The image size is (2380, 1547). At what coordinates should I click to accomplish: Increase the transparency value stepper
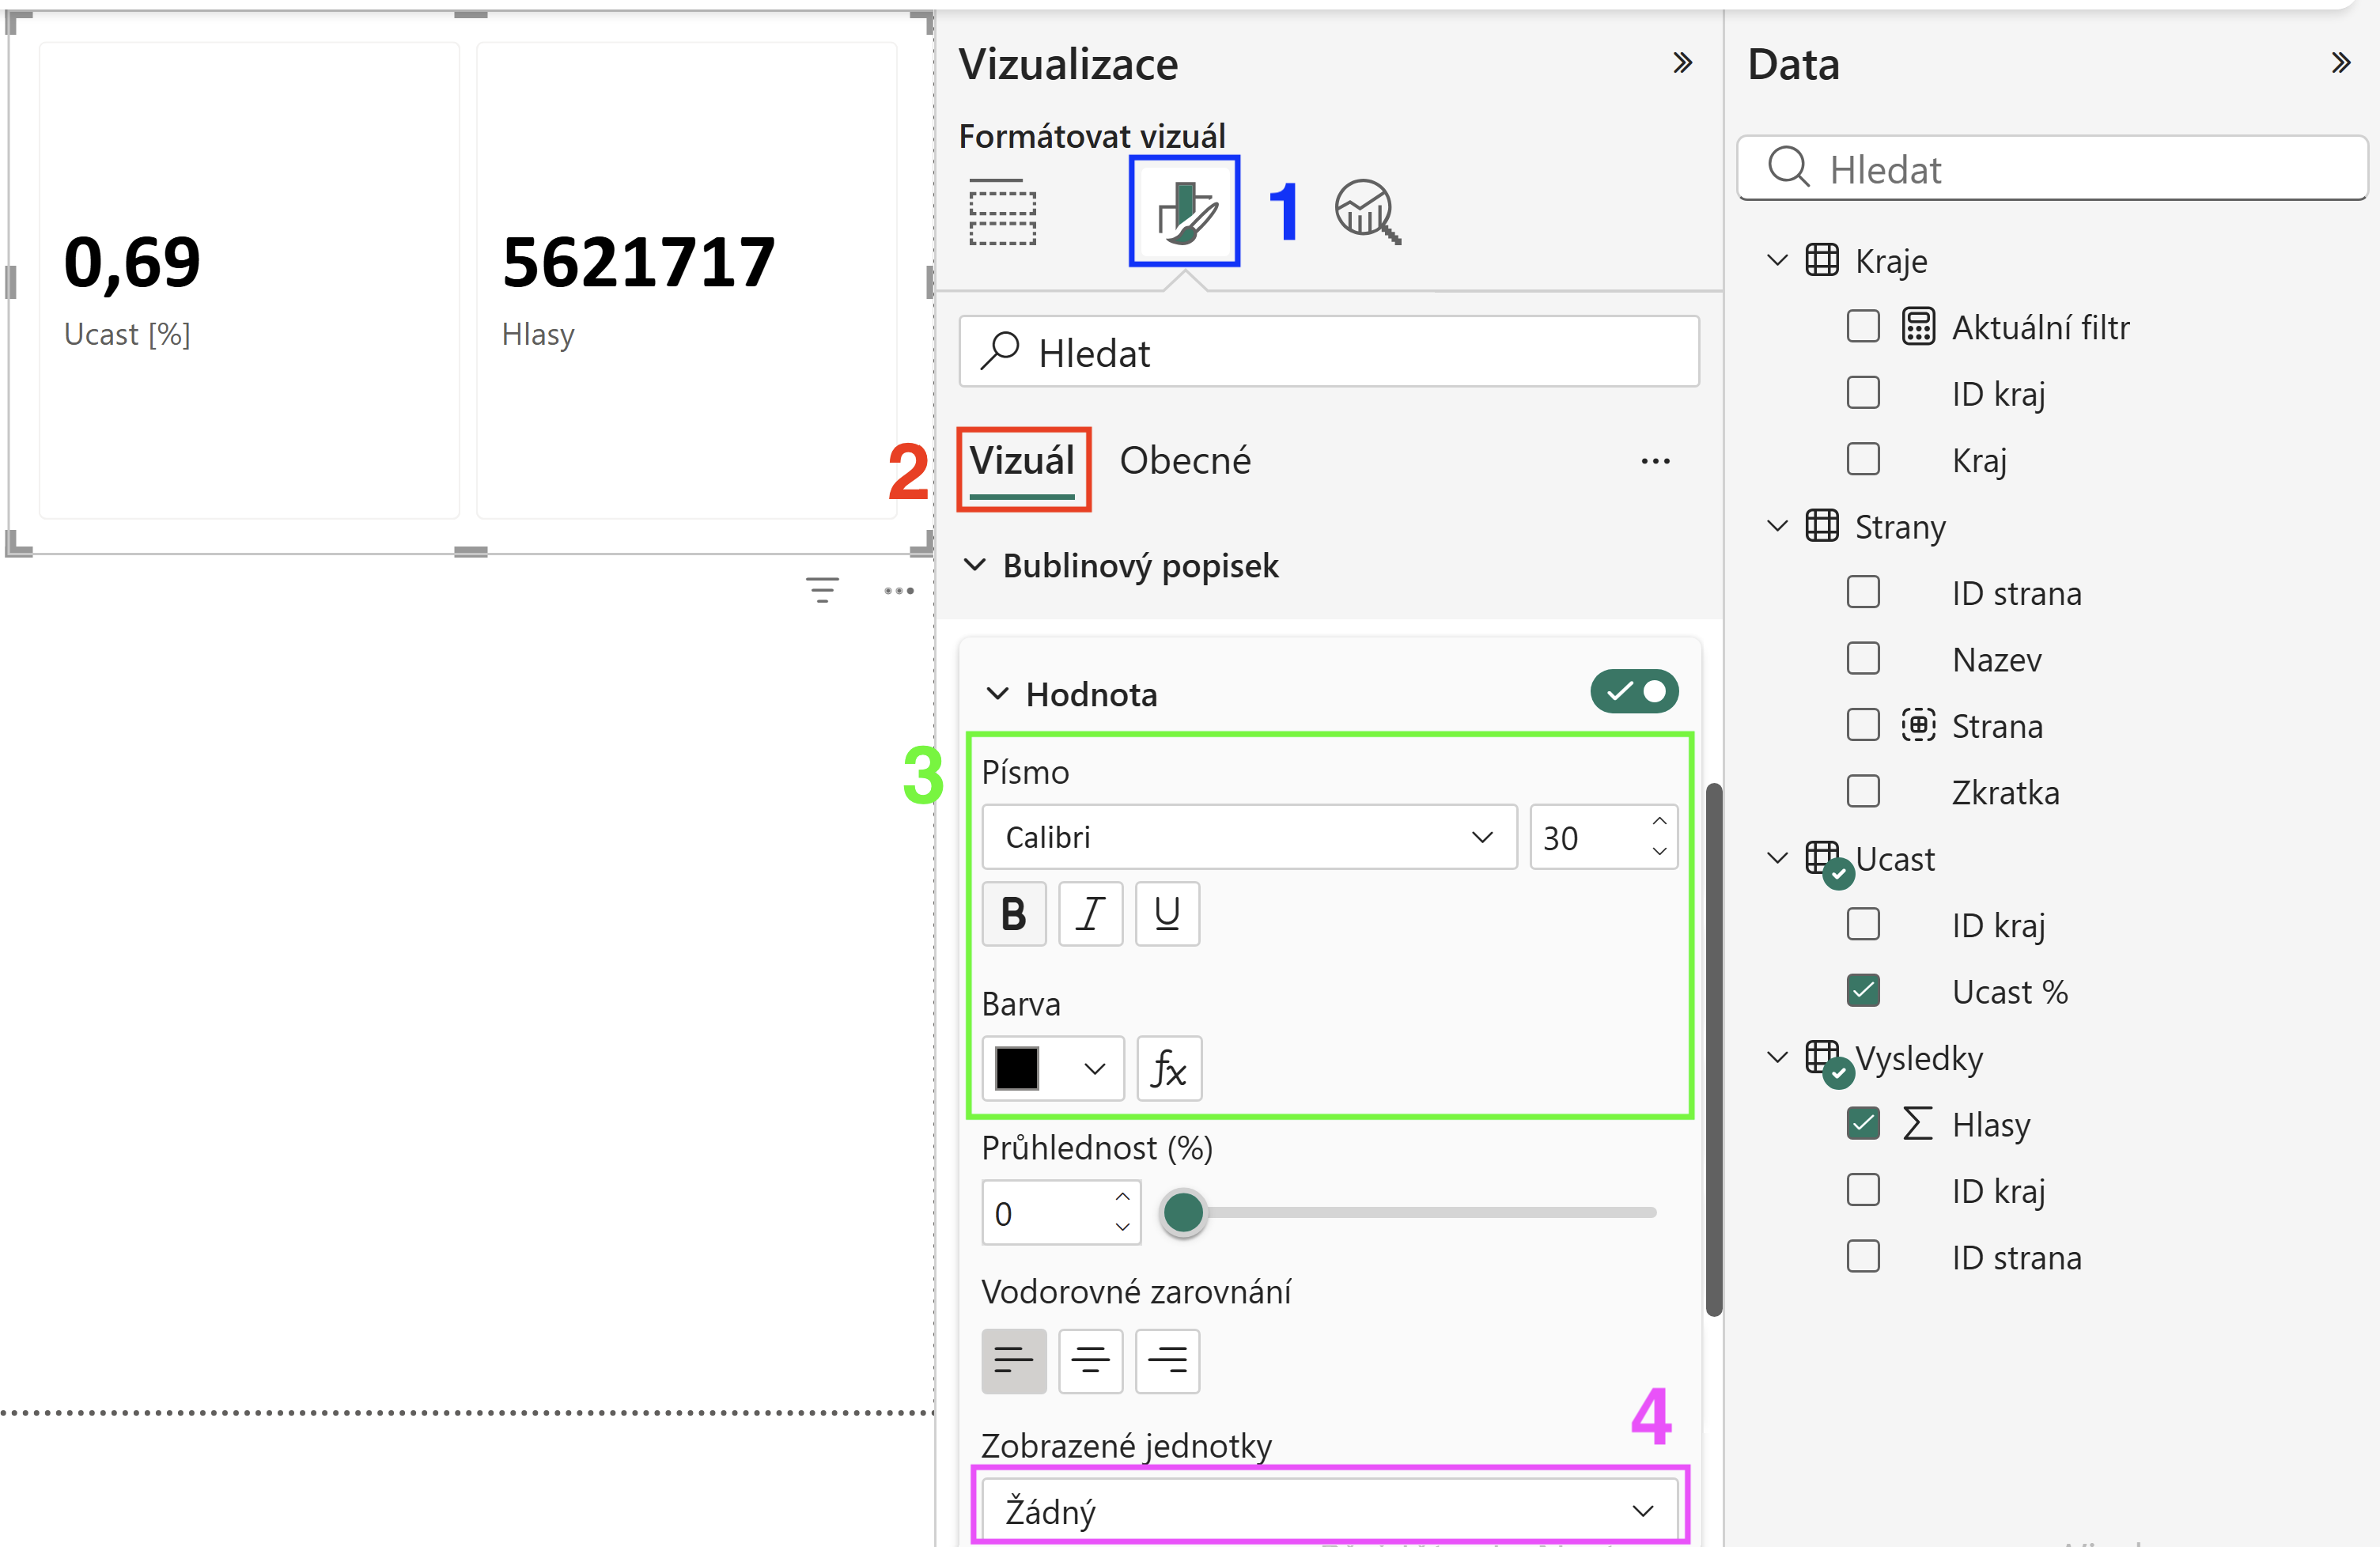coord(1123,1197)
